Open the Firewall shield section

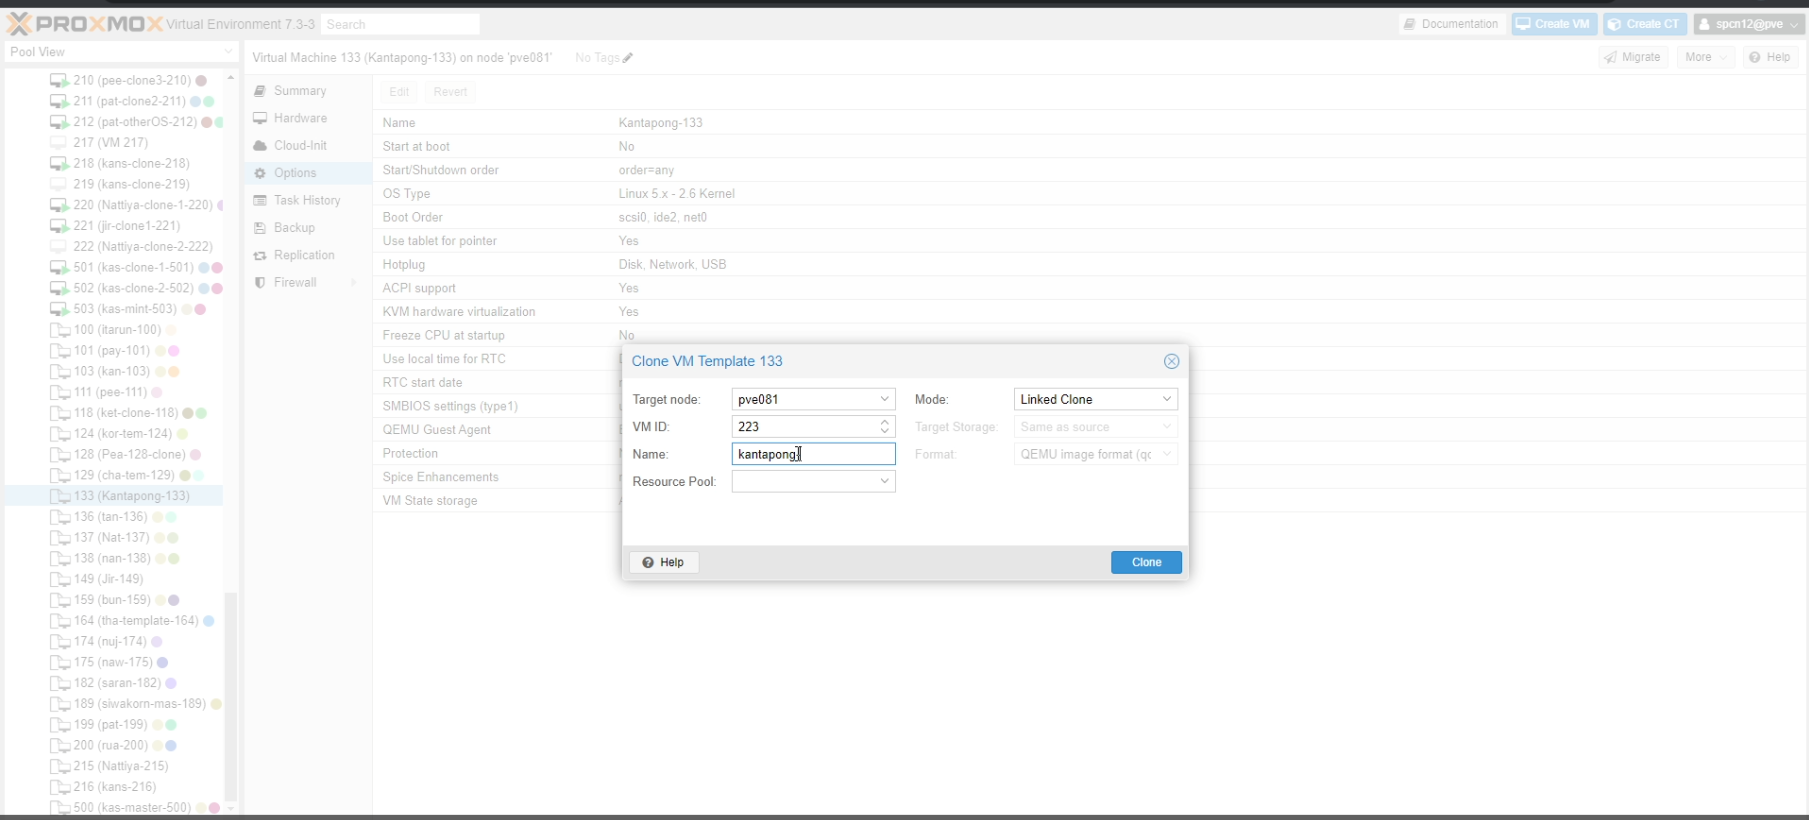(x=295, y=283)
